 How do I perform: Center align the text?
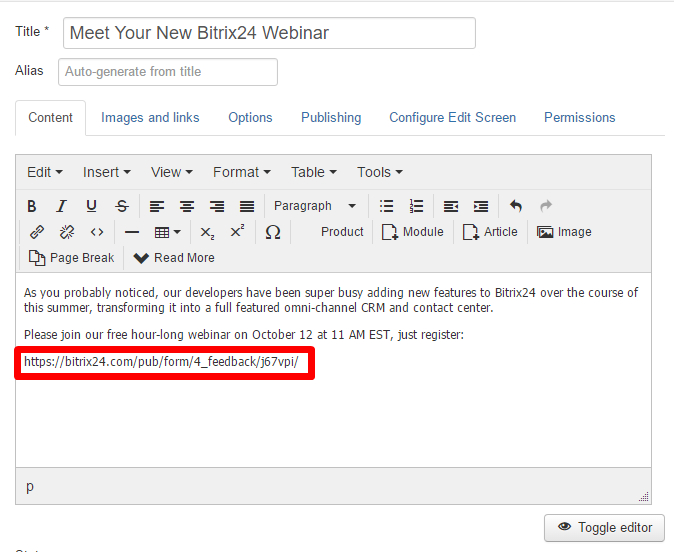tap(187, 206)
